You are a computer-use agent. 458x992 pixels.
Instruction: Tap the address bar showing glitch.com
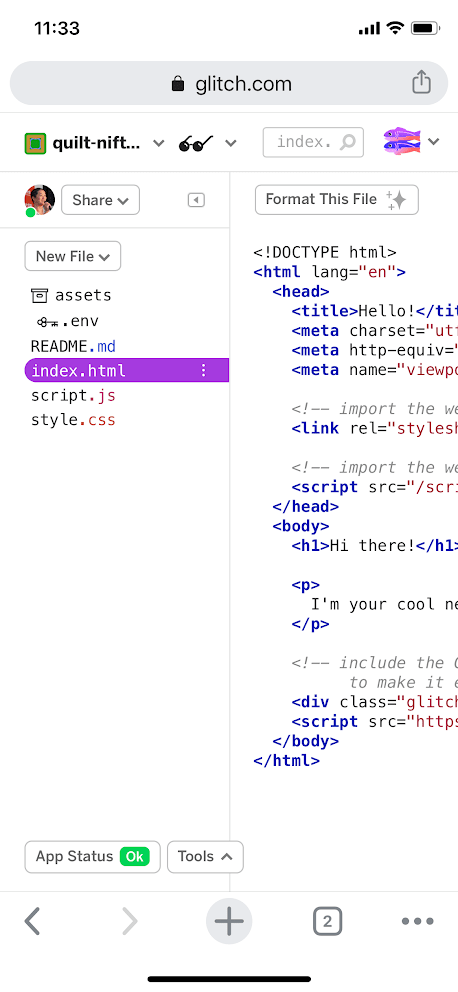(x=229, y=84)
